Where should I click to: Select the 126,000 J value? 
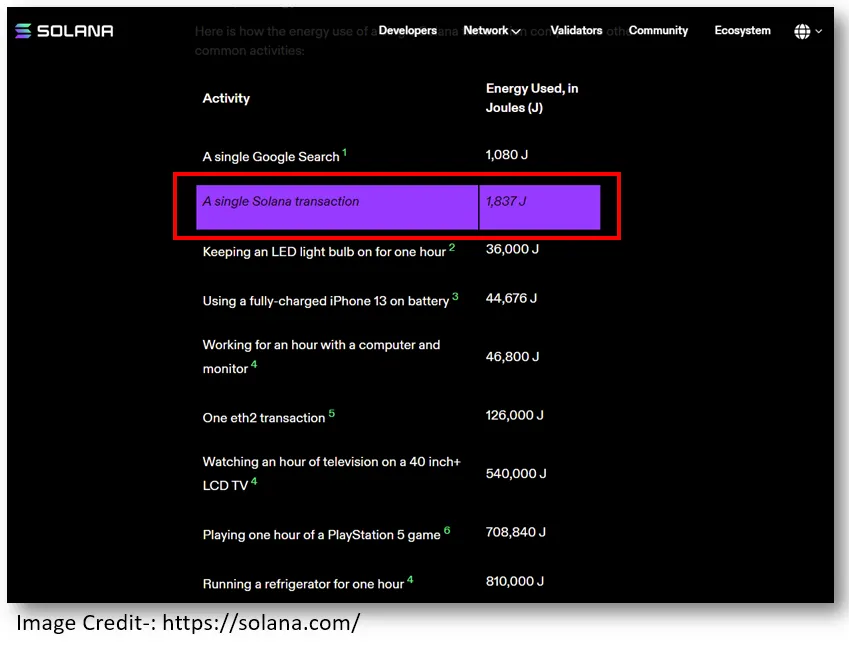coord(514,415)
